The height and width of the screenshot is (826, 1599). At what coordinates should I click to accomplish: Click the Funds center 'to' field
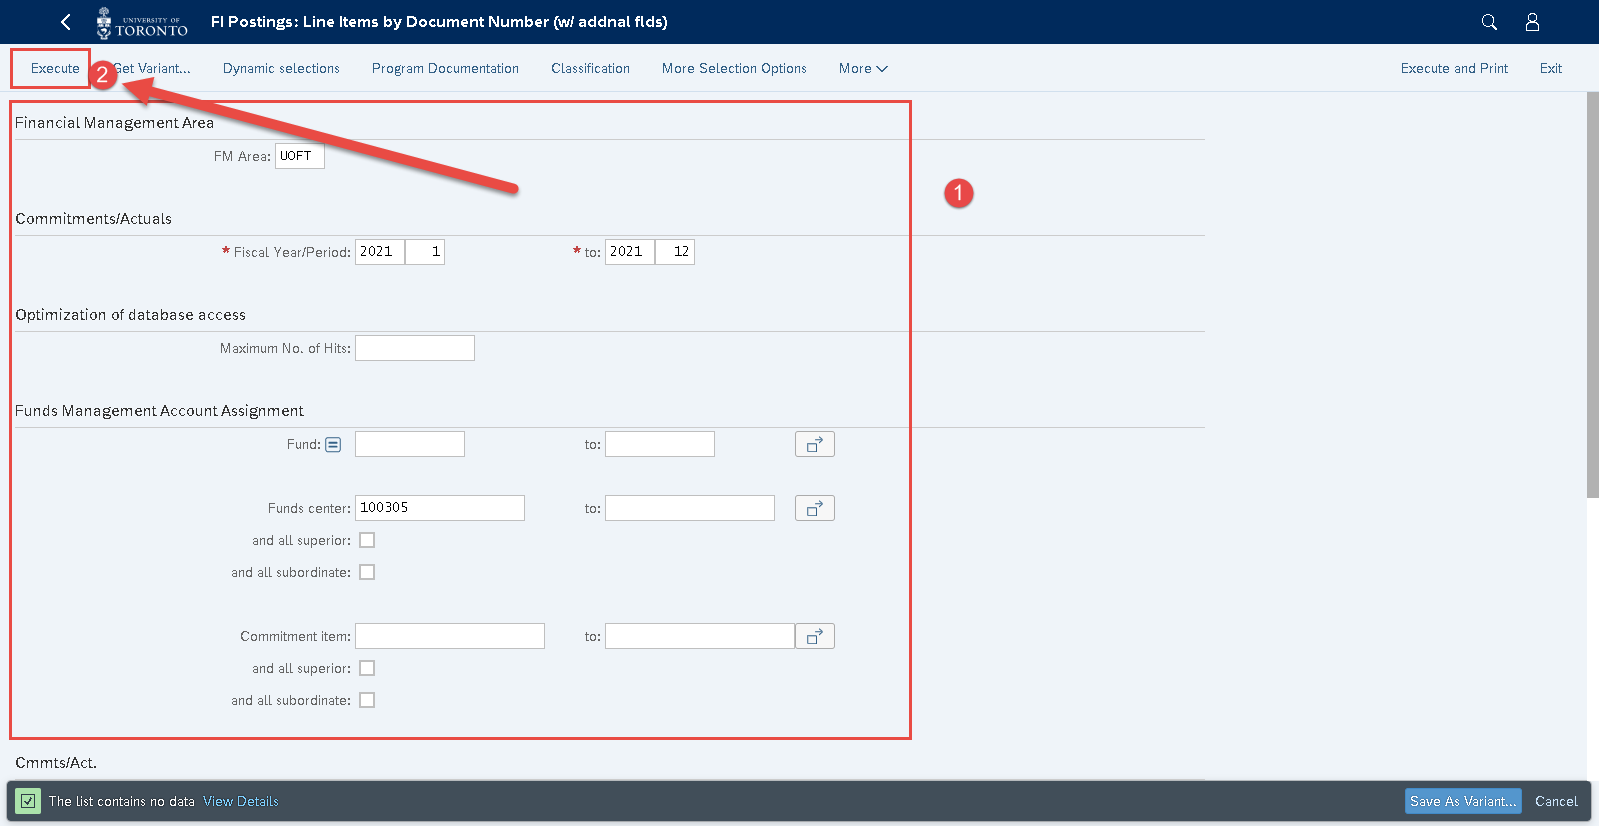pyautogui.click(x=690, y=508)
